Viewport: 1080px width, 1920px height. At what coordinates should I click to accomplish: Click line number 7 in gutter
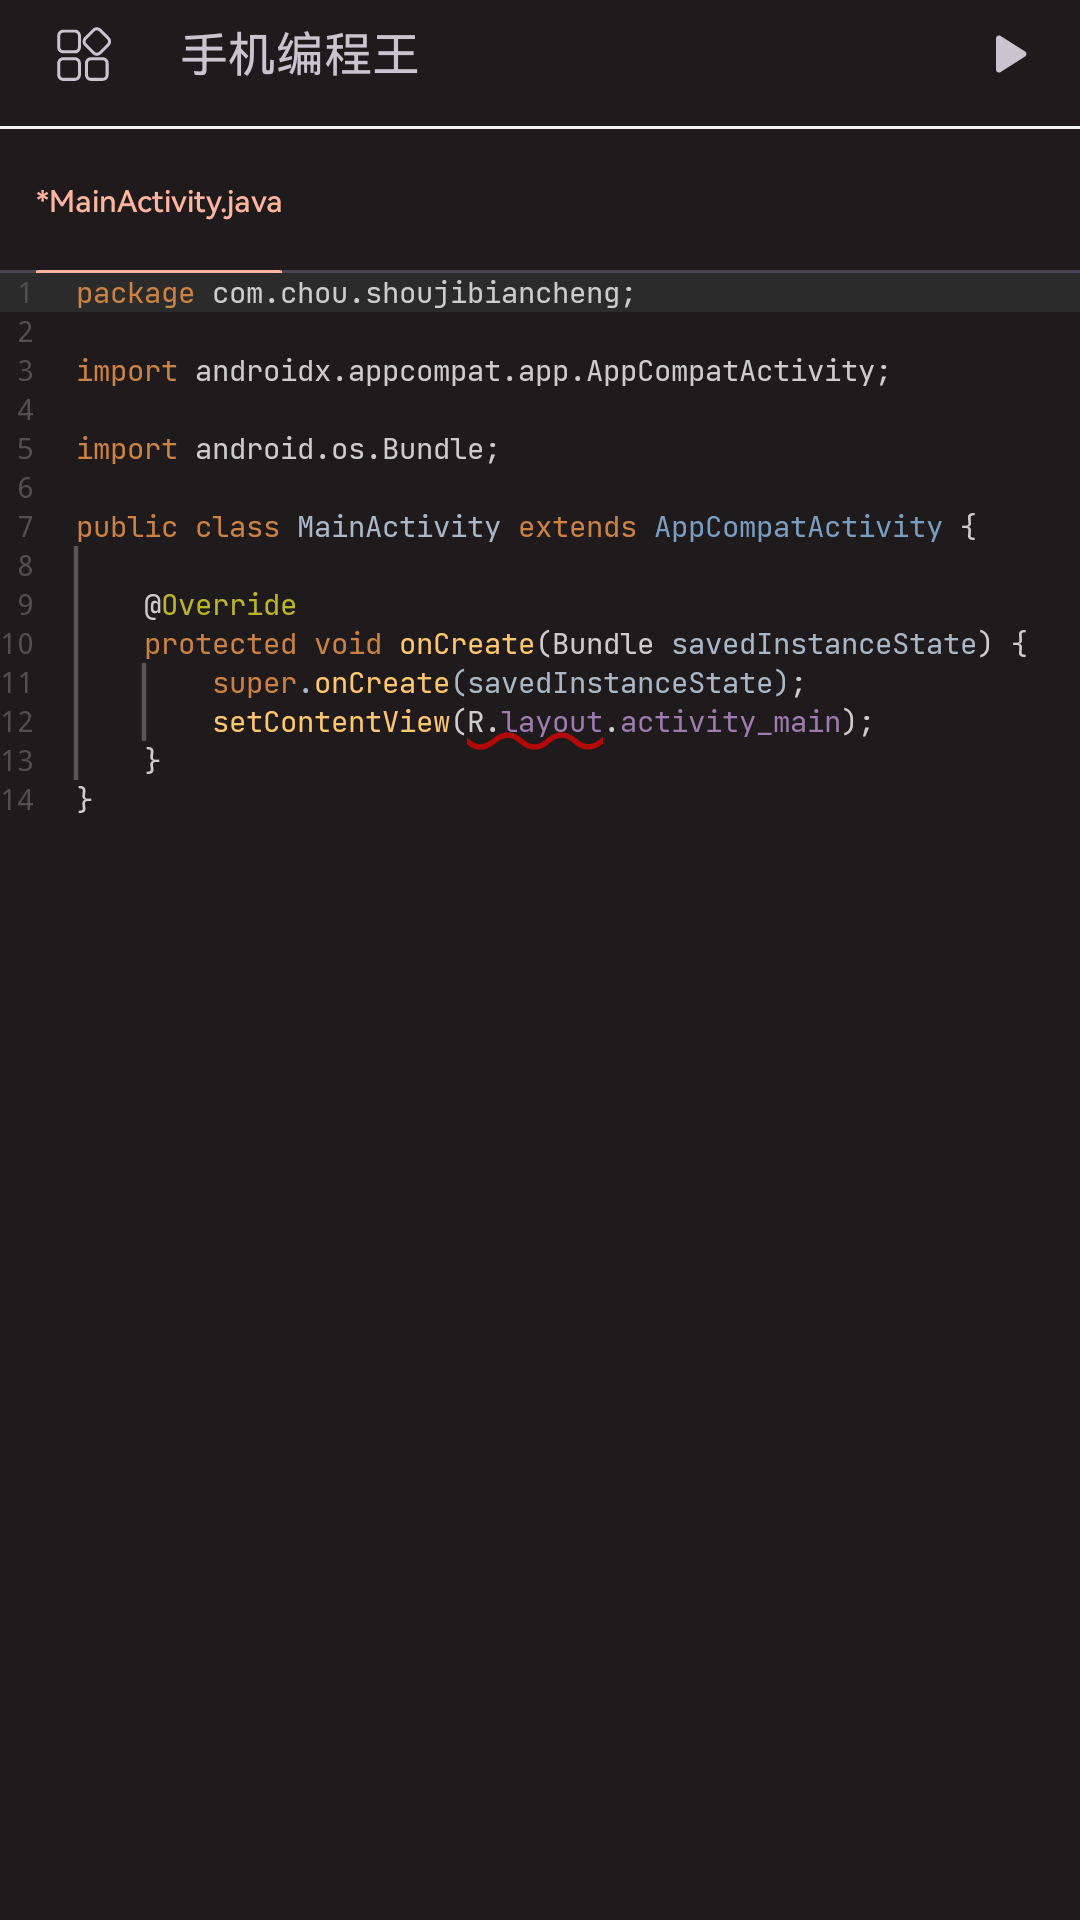pyautogui.click(x=26, y=527)
